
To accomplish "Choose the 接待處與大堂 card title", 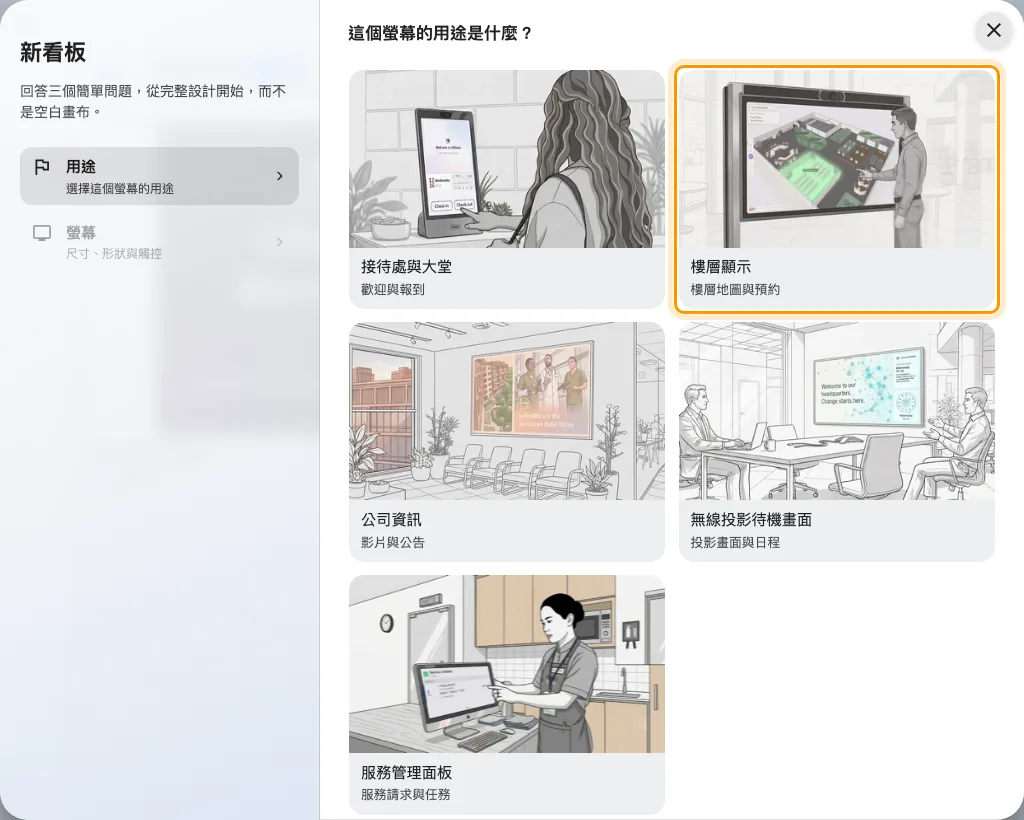I will click(x=406, y=266).
